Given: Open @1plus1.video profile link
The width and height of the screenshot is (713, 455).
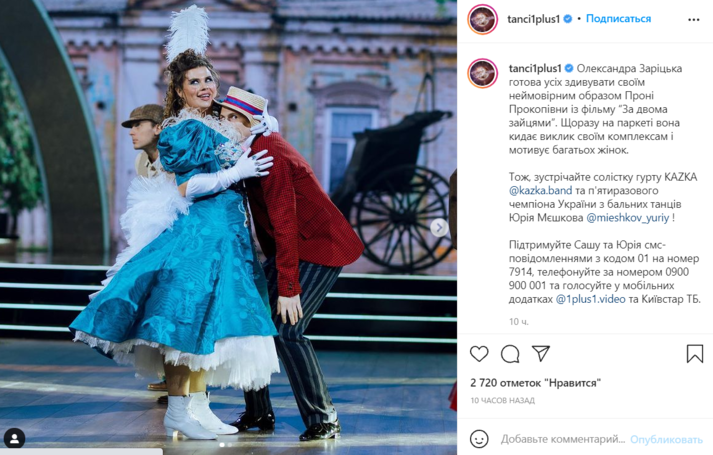Looking at the screenshot, I should 590,299.
